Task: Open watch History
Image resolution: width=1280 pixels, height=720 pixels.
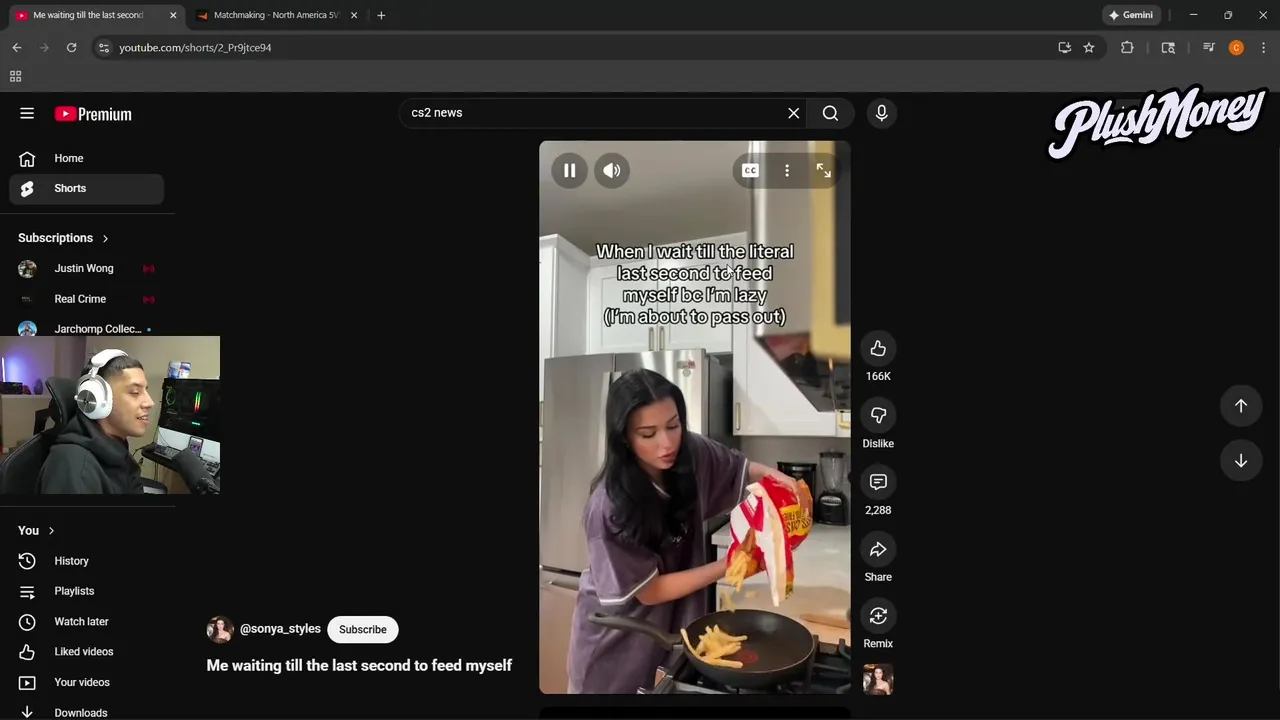Action: coord(87,561)
